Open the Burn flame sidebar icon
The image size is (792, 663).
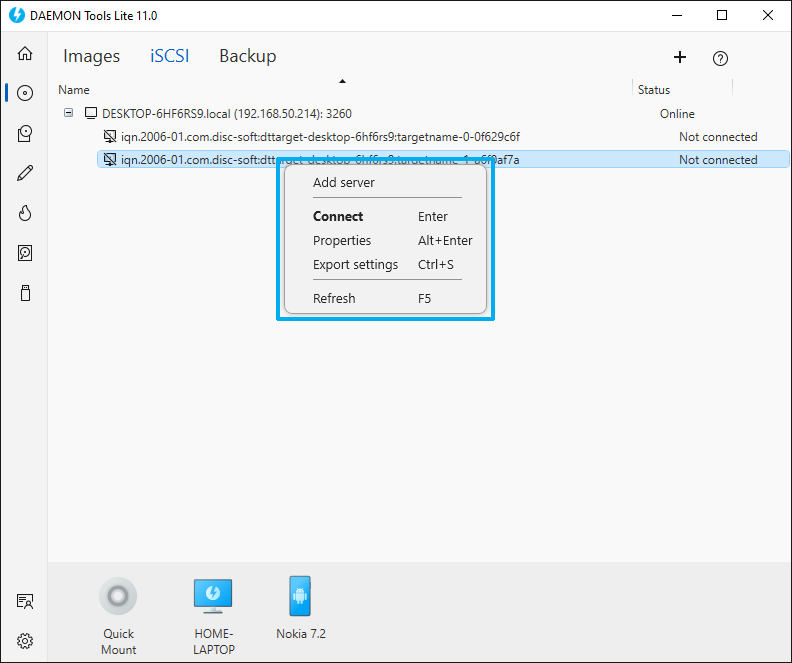[x=25, y=213]
